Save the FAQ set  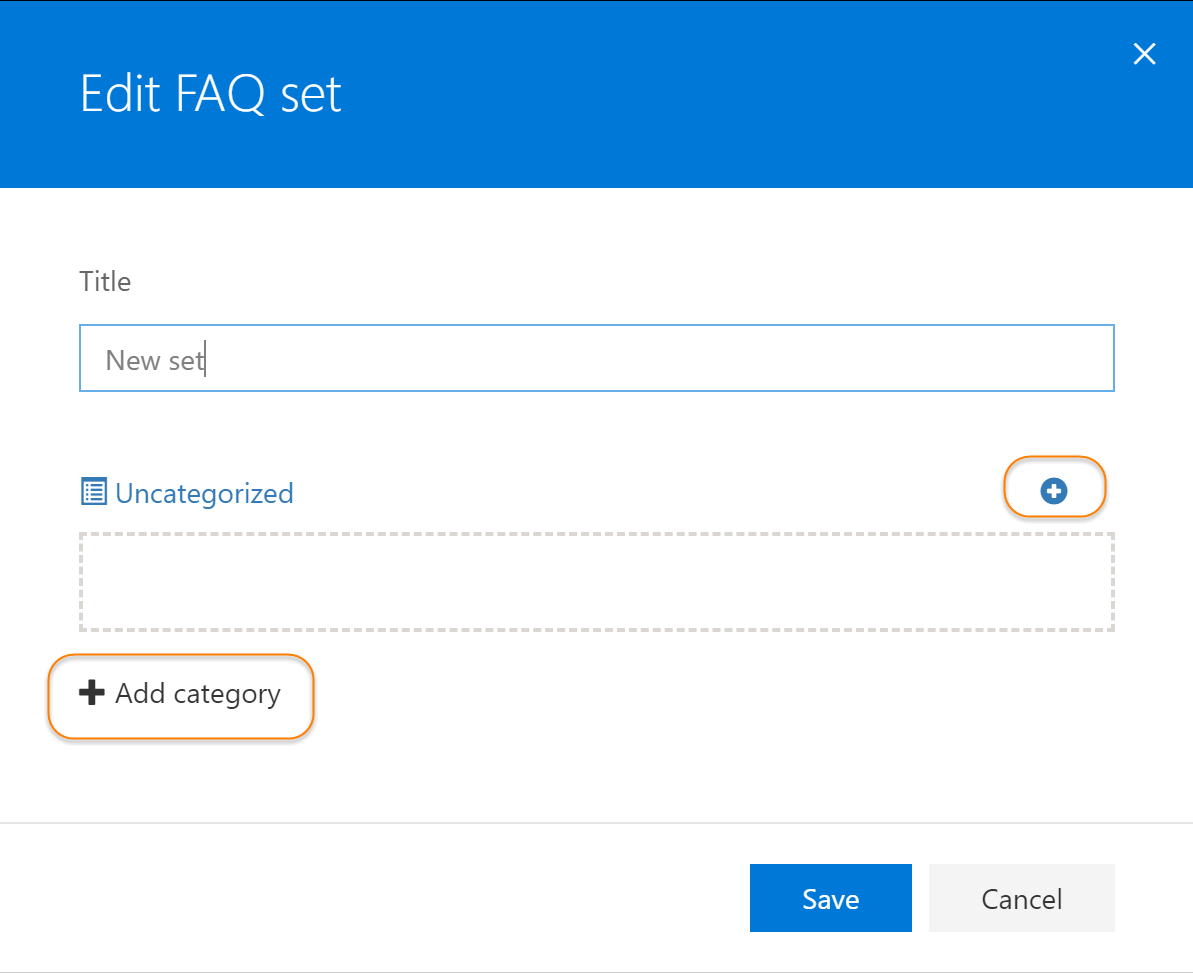click(x=830, y=898)
